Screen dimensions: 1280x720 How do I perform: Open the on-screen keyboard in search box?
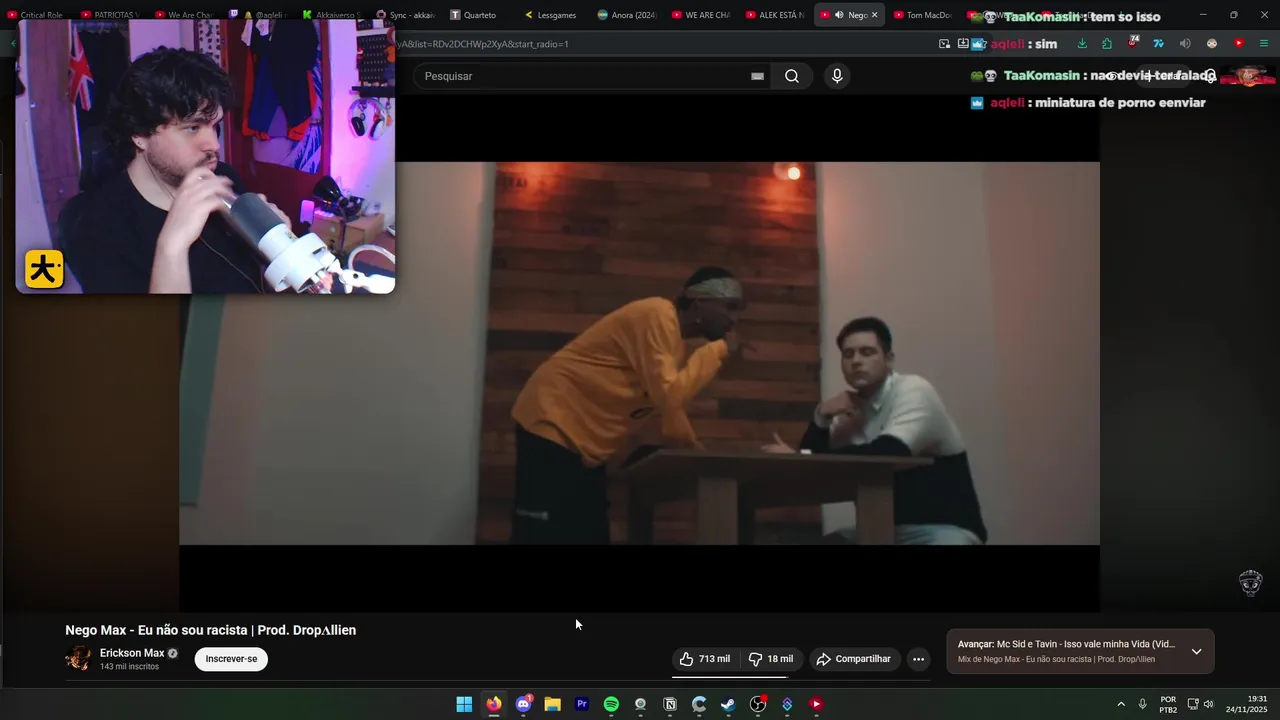(757, 76)
